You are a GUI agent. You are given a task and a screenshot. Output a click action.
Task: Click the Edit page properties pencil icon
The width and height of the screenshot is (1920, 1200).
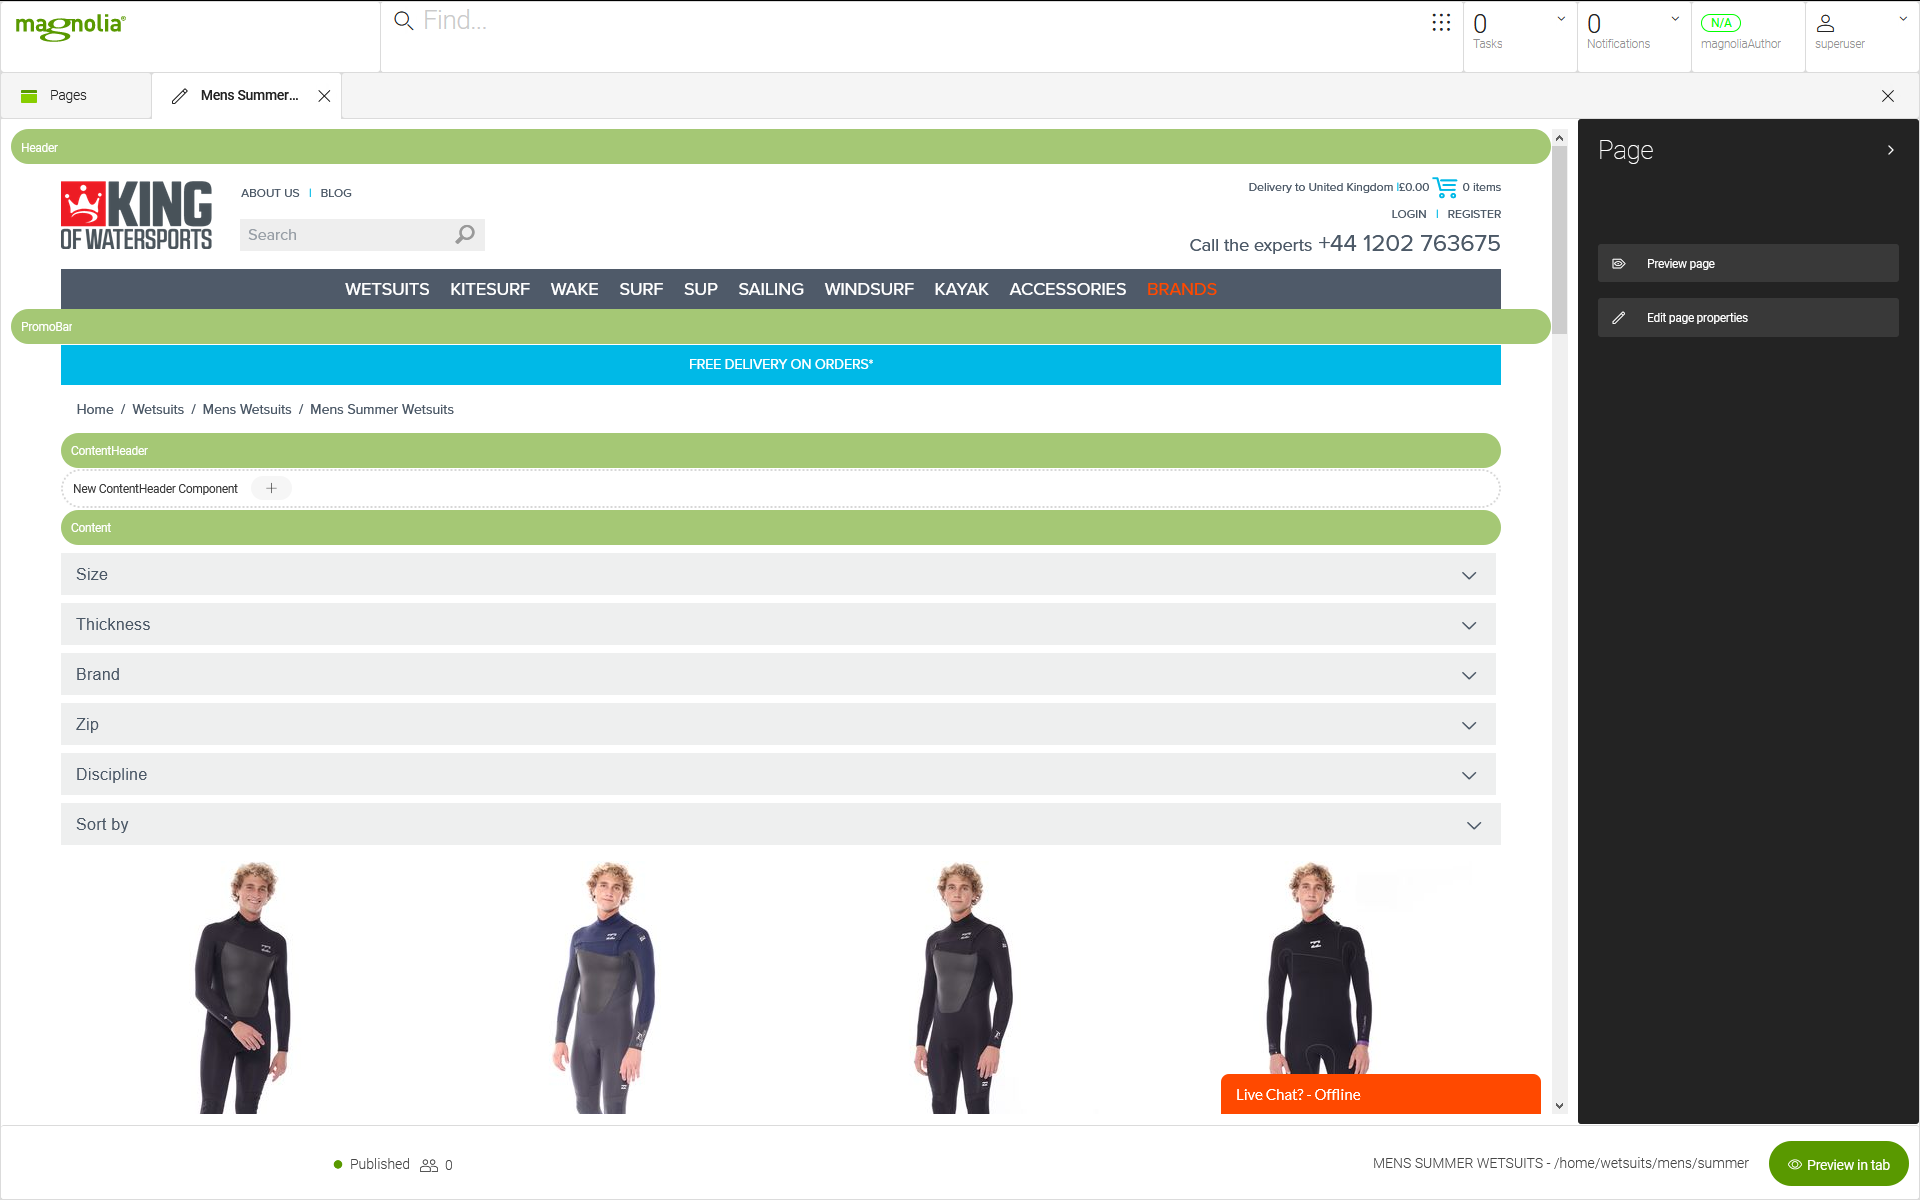1620,318
